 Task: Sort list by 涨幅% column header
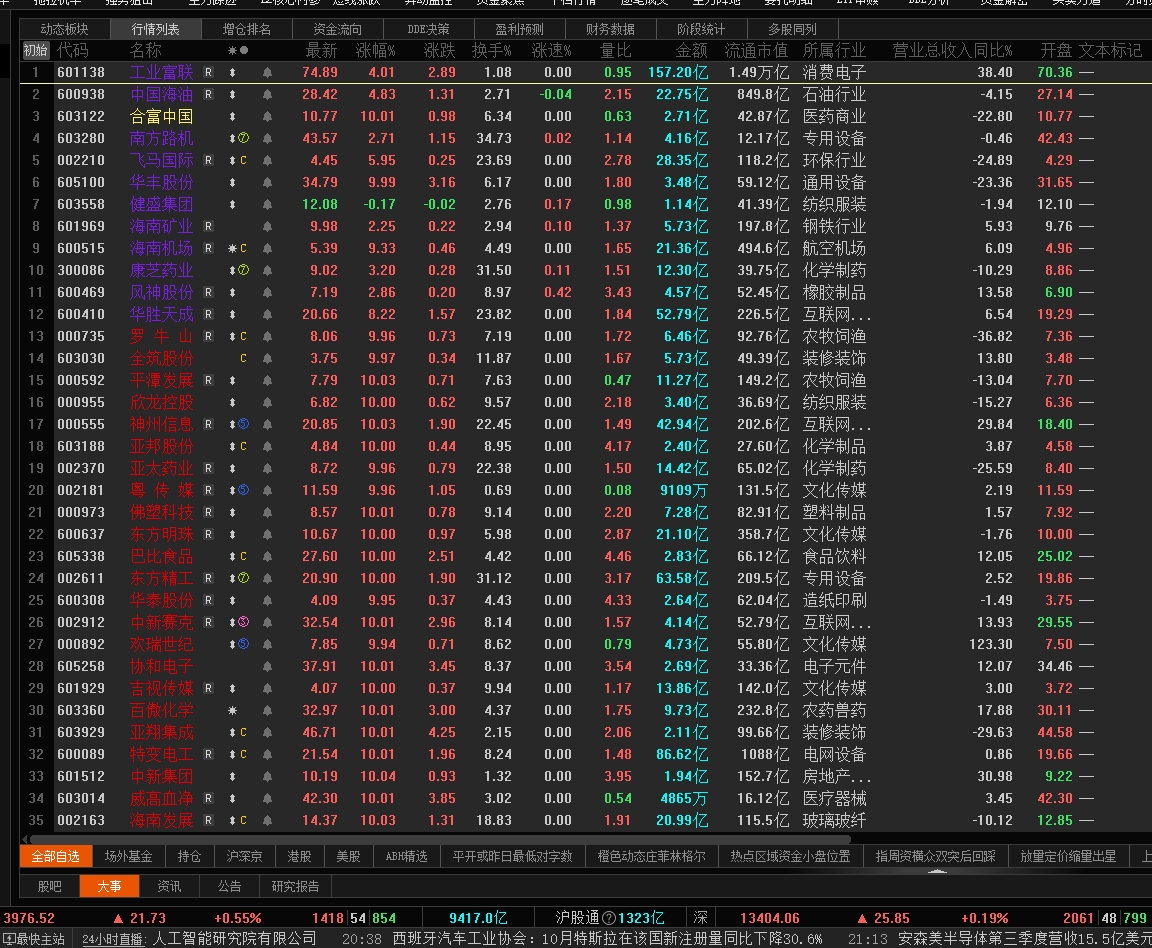(375, 51)
